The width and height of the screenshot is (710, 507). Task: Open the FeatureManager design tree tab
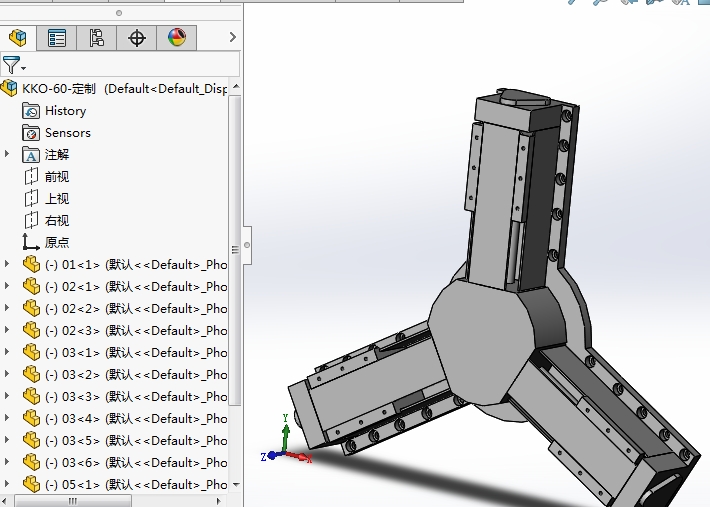click(x=18, y=38)
